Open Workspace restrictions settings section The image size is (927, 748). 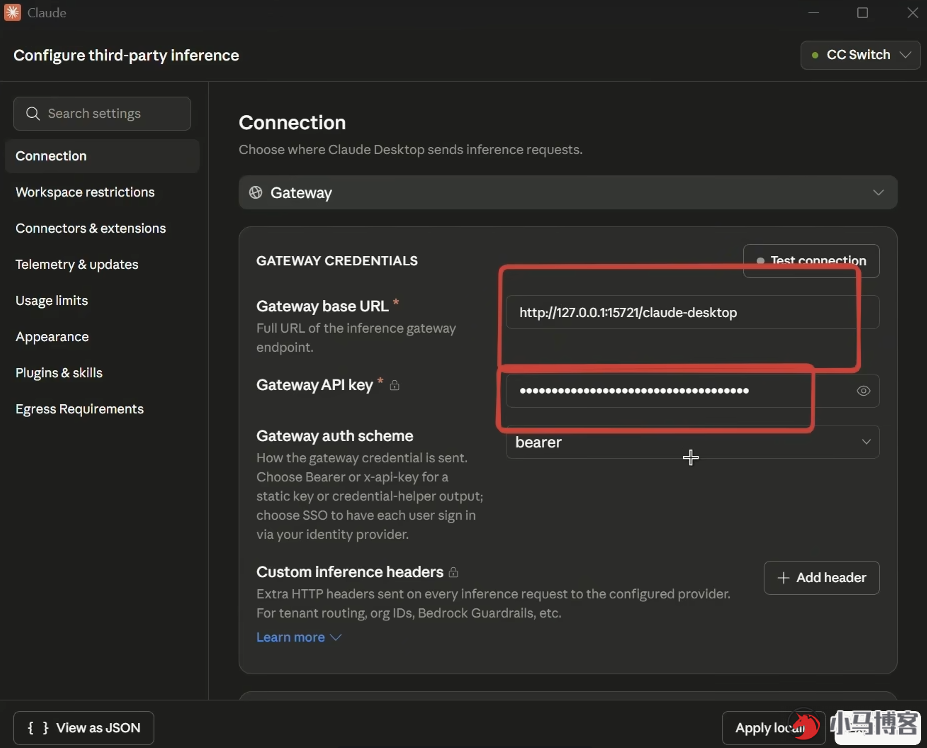(85, 192)
